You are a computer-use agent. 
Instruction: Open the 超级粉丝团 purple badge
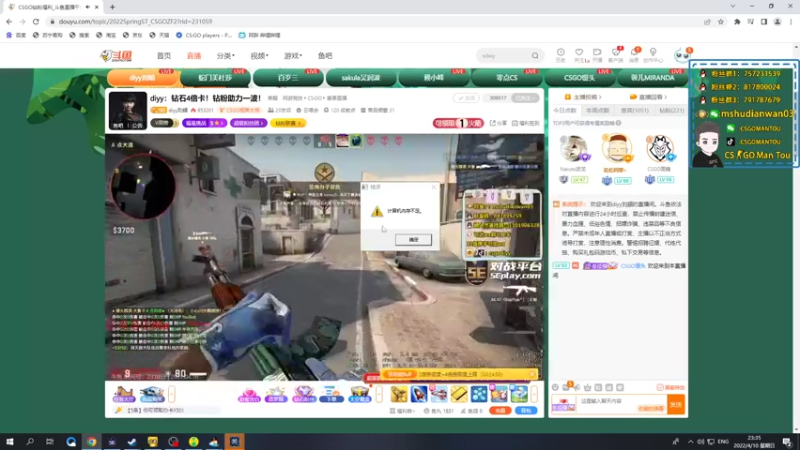coord(248,123)
